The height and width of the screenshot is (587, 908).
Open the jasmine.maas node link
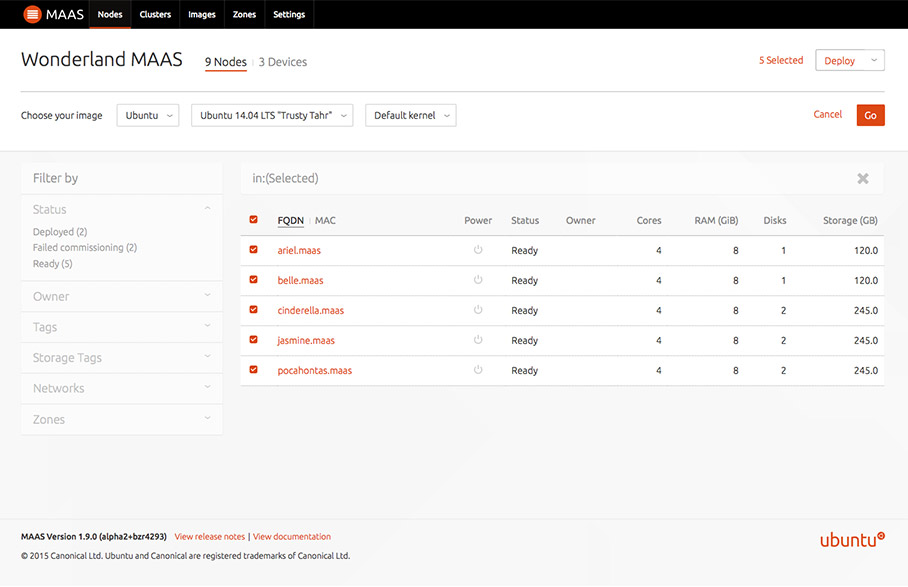(306, 341)
